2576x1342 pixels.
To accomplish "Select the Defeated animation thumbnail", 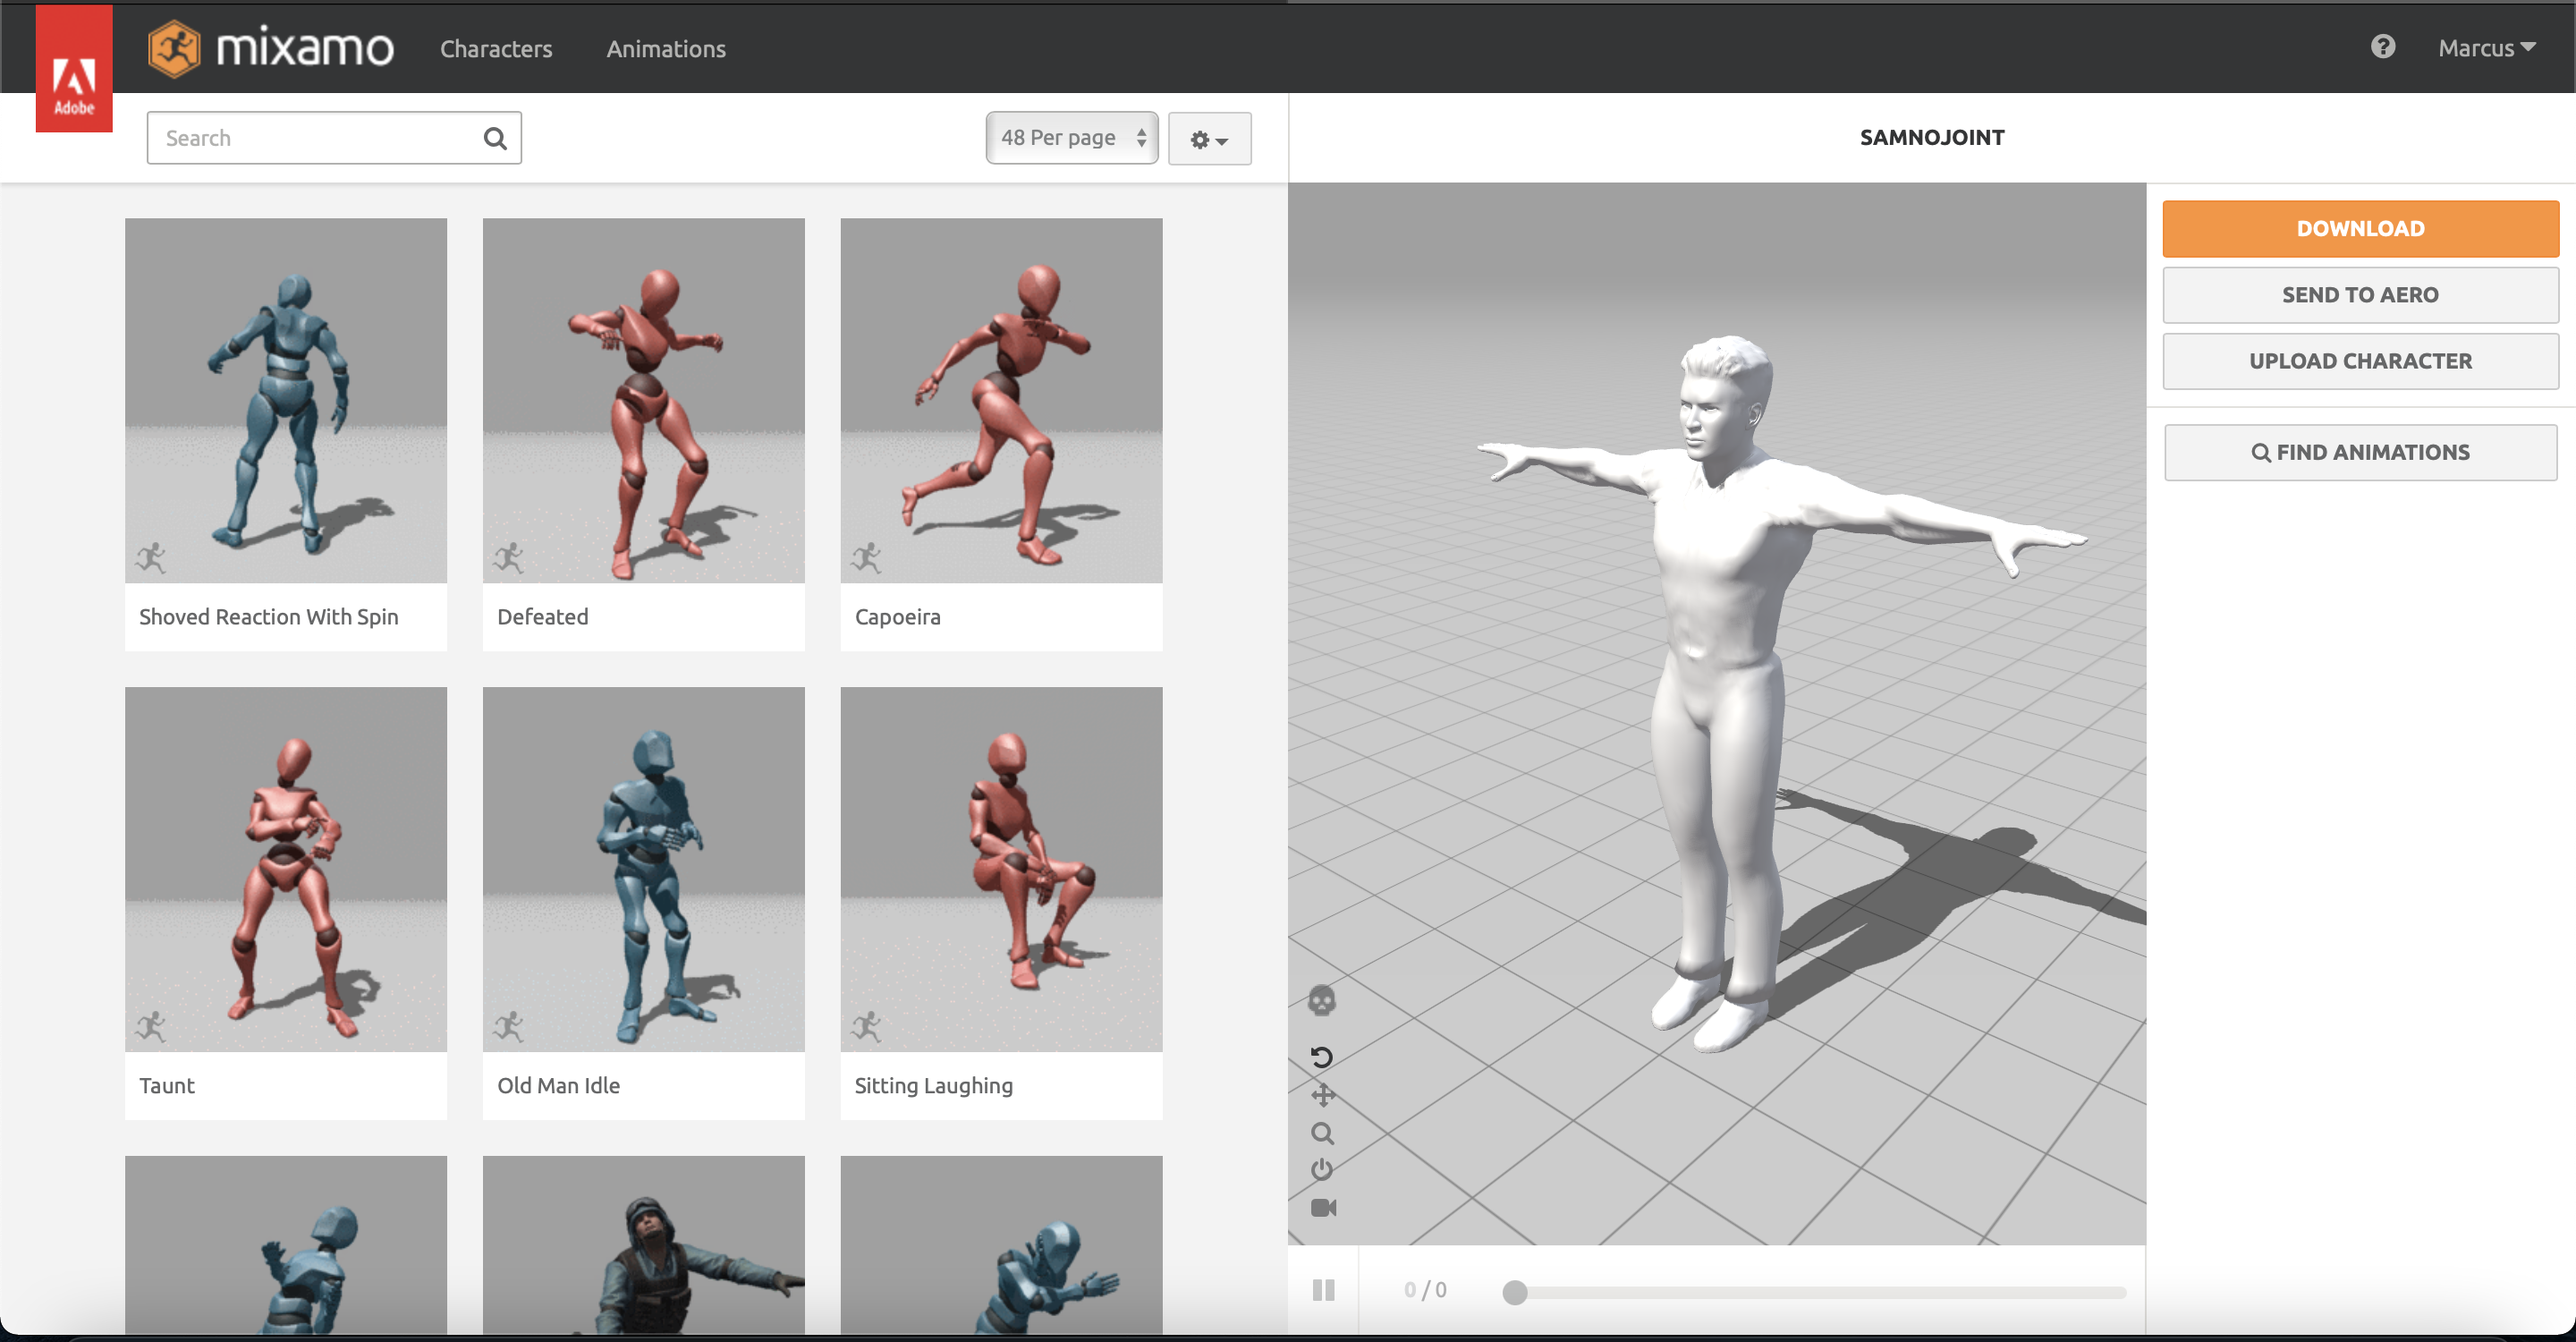I will [x=644, y=400].
